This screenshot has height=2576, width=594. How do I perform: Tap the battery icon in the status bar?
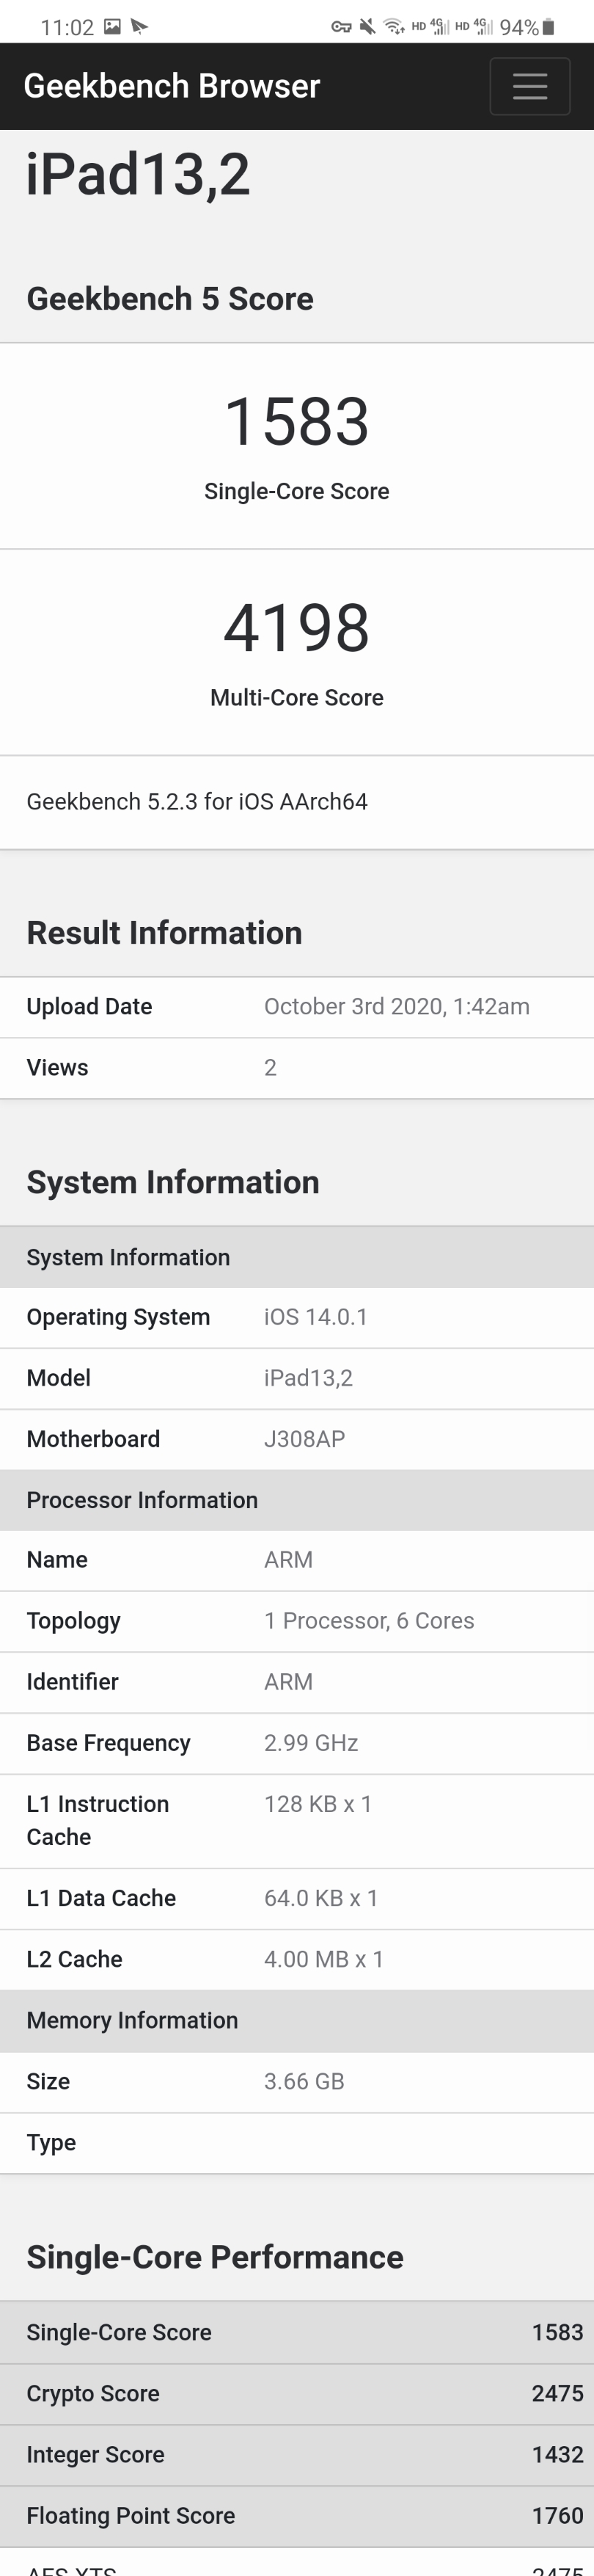(x=548, y=27)
